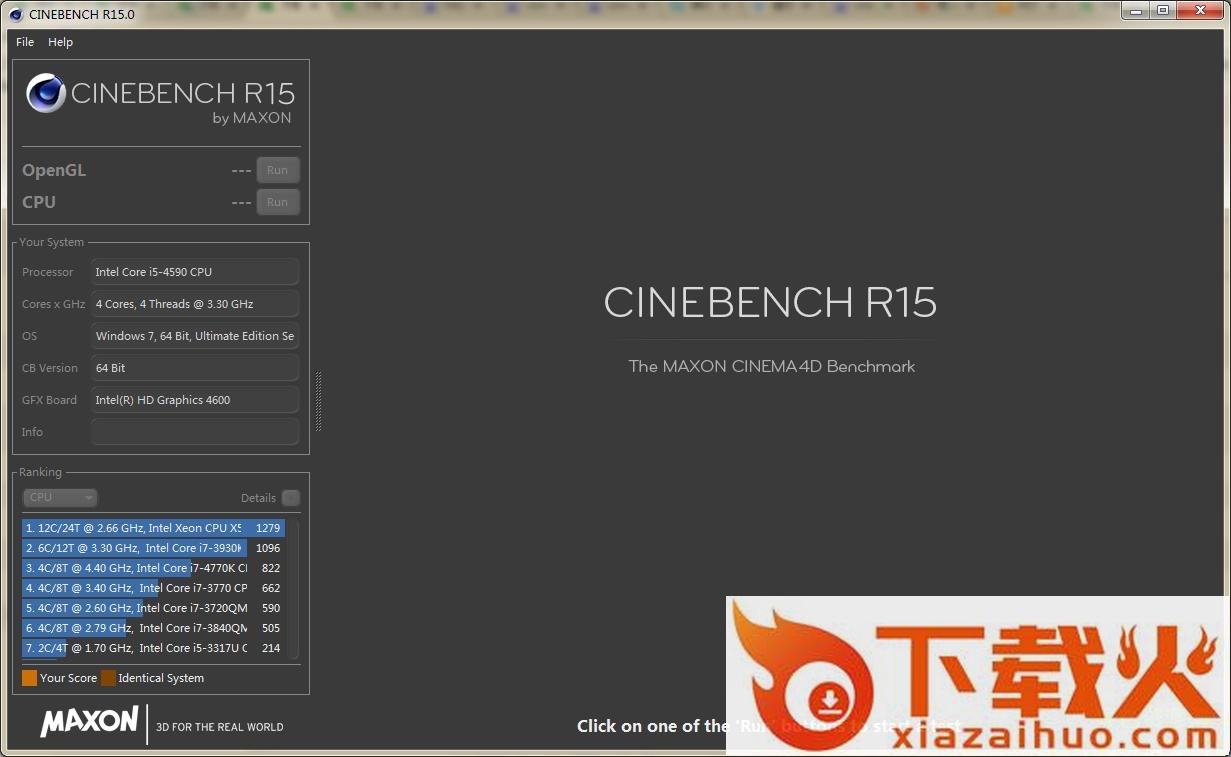The width and height of the screenshot is (1231, 757).
Task: Click the OS field showing Windows 7
Action: point(195,336)
